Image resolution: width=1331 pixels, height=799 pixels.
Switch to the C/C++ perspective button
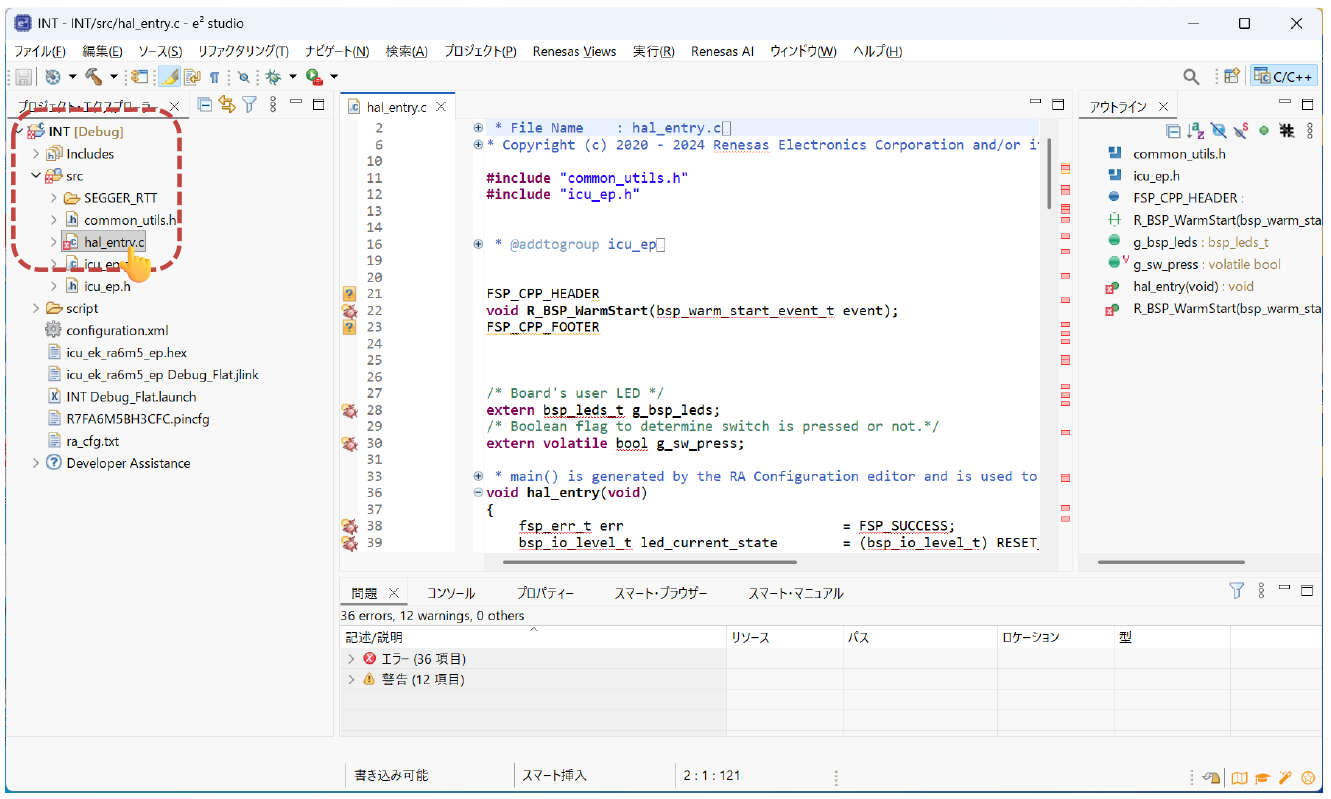pyautogui.click(x=1283, y=76)
